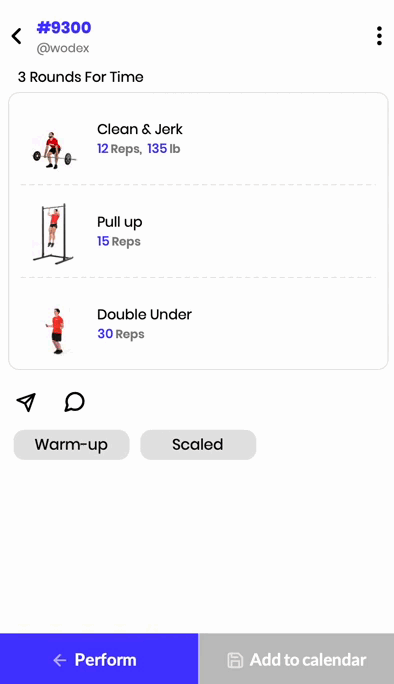Select the Warm-up chip
Image resolution: width=394 pixels, height=684 pixels.
(72, 445)
